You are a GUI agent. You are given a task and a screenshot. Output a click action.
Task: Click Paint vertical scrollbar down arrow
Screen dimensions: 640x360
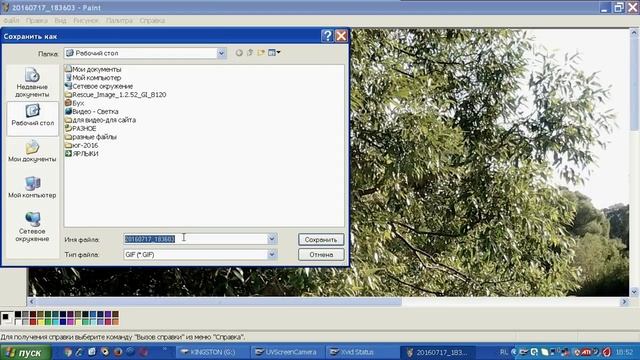pos(634,291)
